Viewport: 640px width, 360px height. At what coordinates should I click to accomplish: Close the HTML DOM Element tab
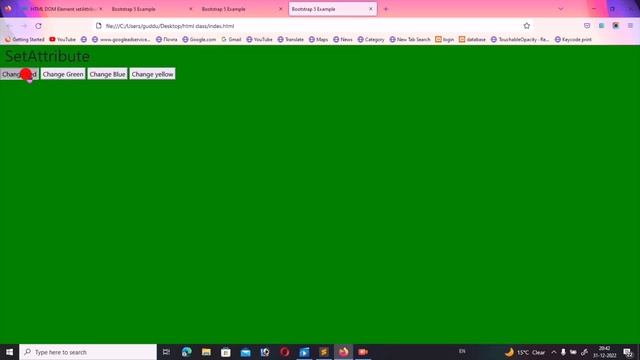(101, 9)
